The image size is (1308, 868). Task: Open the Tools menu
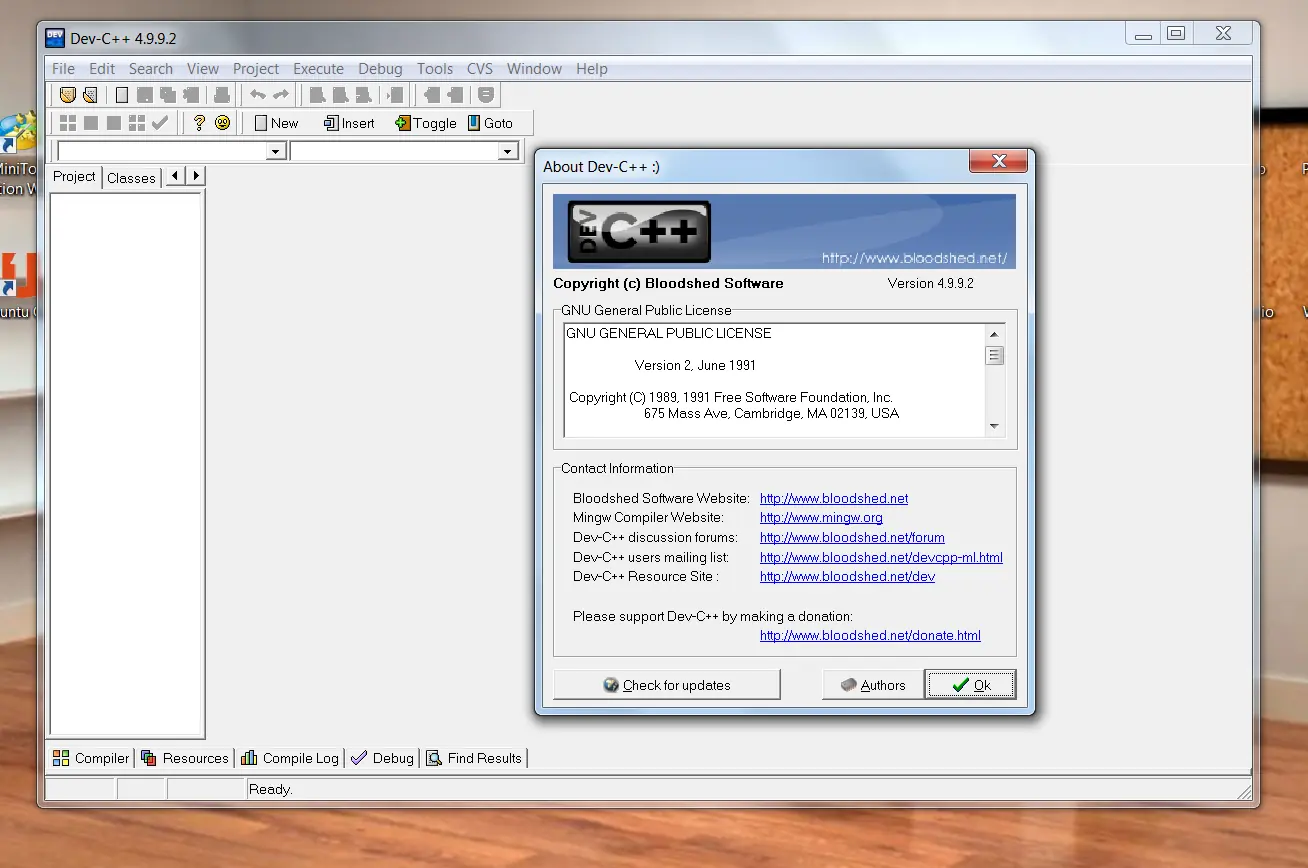pos(435,69)
